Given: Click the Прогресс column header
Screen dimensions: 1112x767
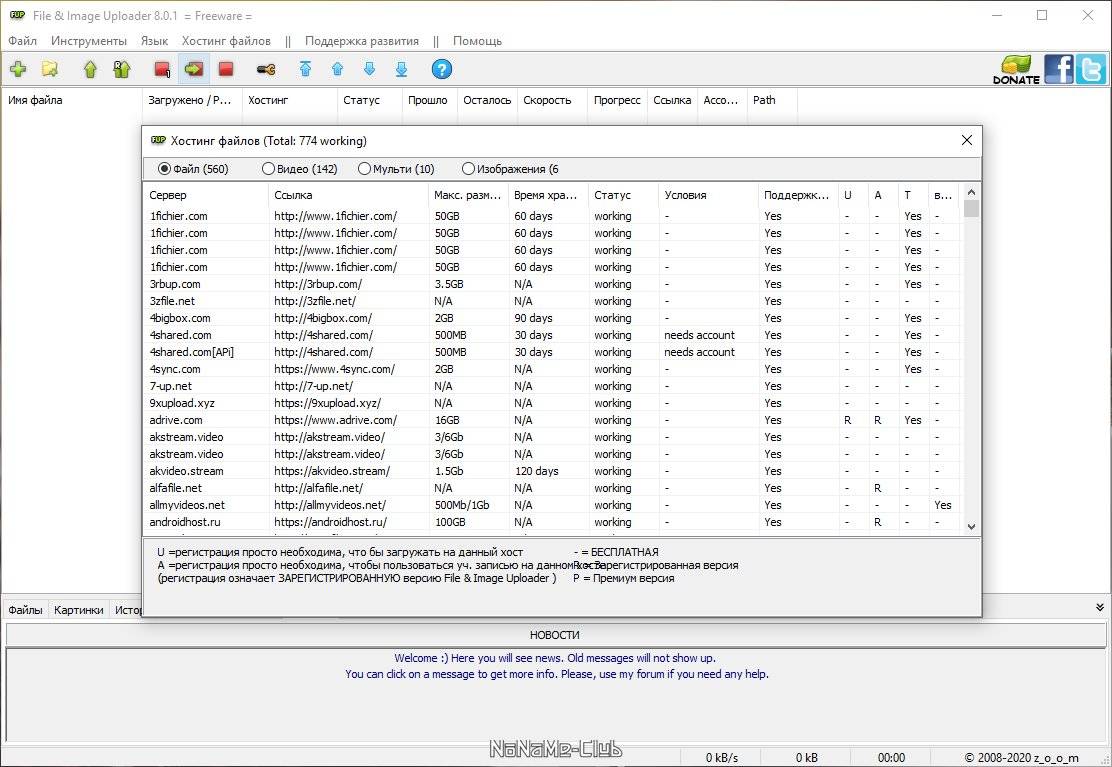Looking at the screenshot, I should (617, 100).
